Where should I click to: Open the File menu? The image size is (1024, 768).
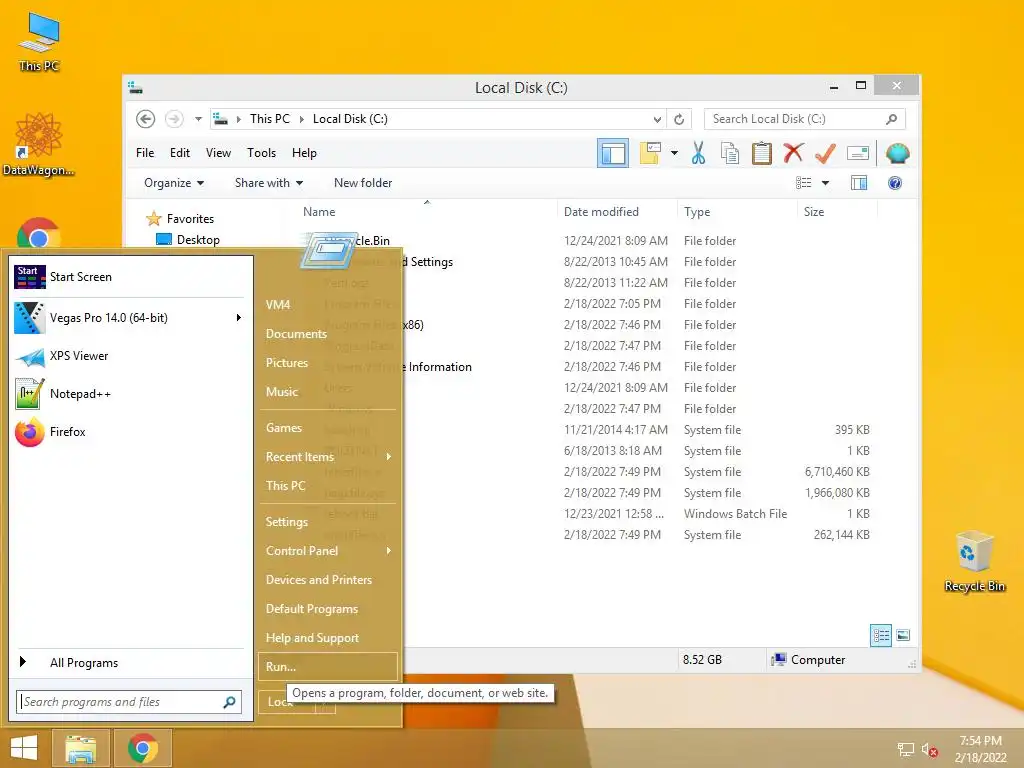(x=145, y=153)
